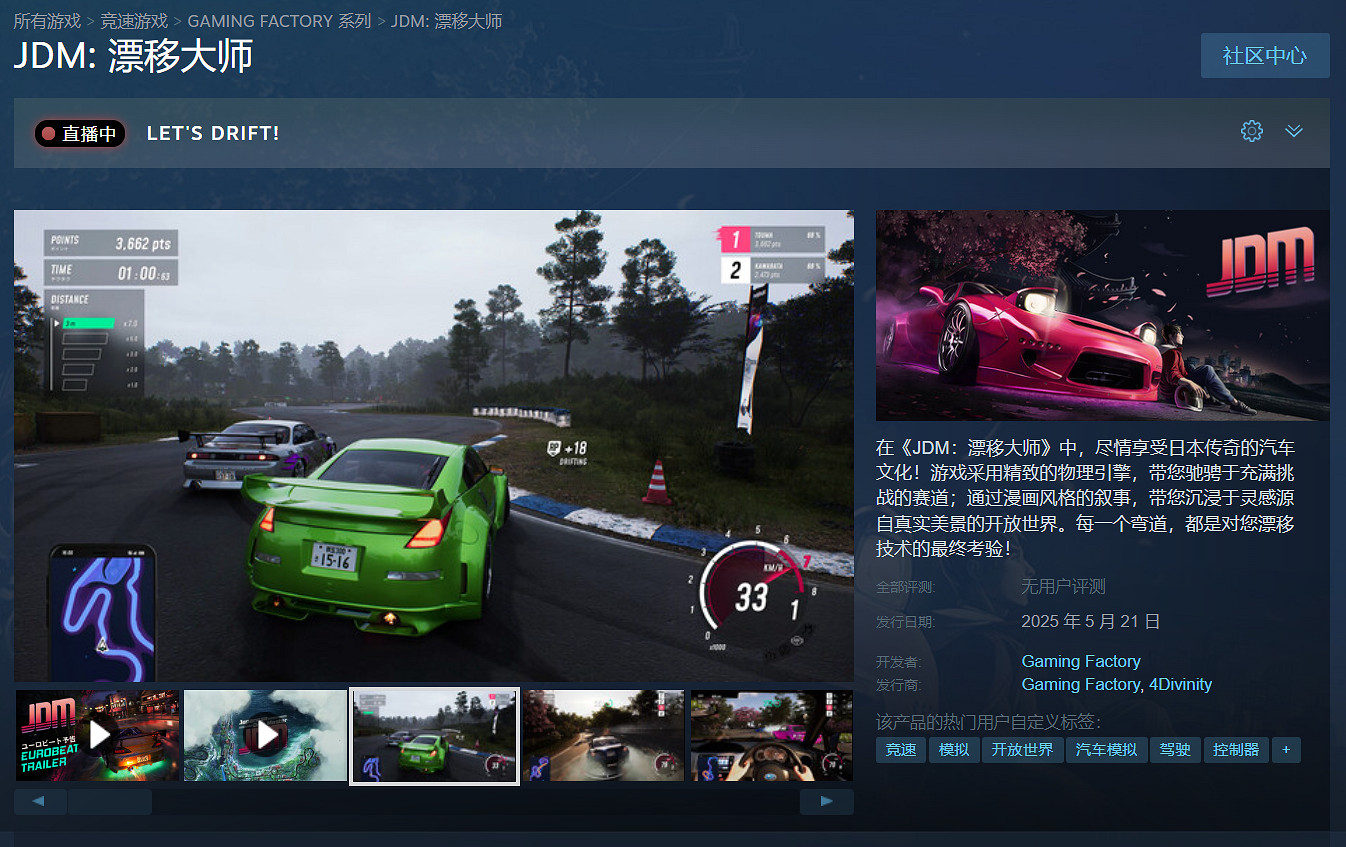Open the broadcast settings gear icon
1346x847 pixels.
[1251, 131]
